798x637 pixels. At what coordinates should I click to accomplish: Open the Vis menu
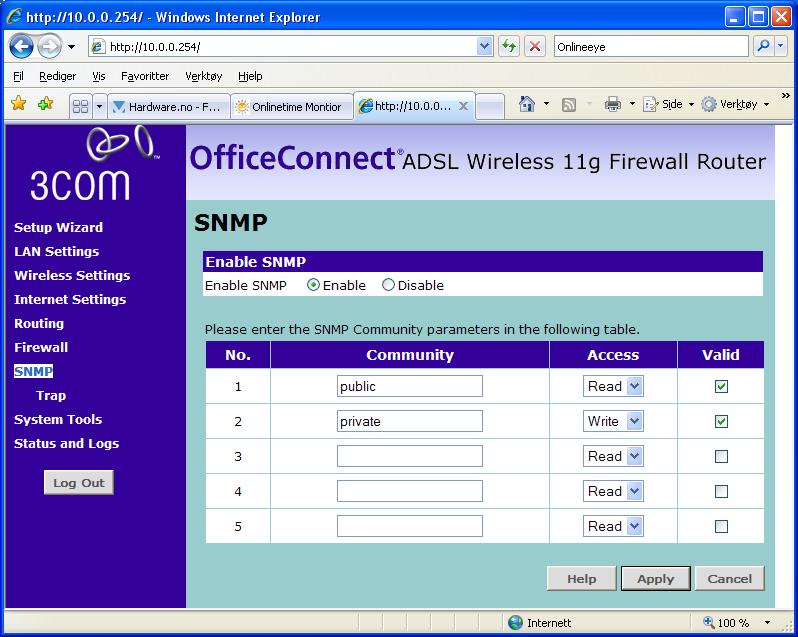coord(99,76)
